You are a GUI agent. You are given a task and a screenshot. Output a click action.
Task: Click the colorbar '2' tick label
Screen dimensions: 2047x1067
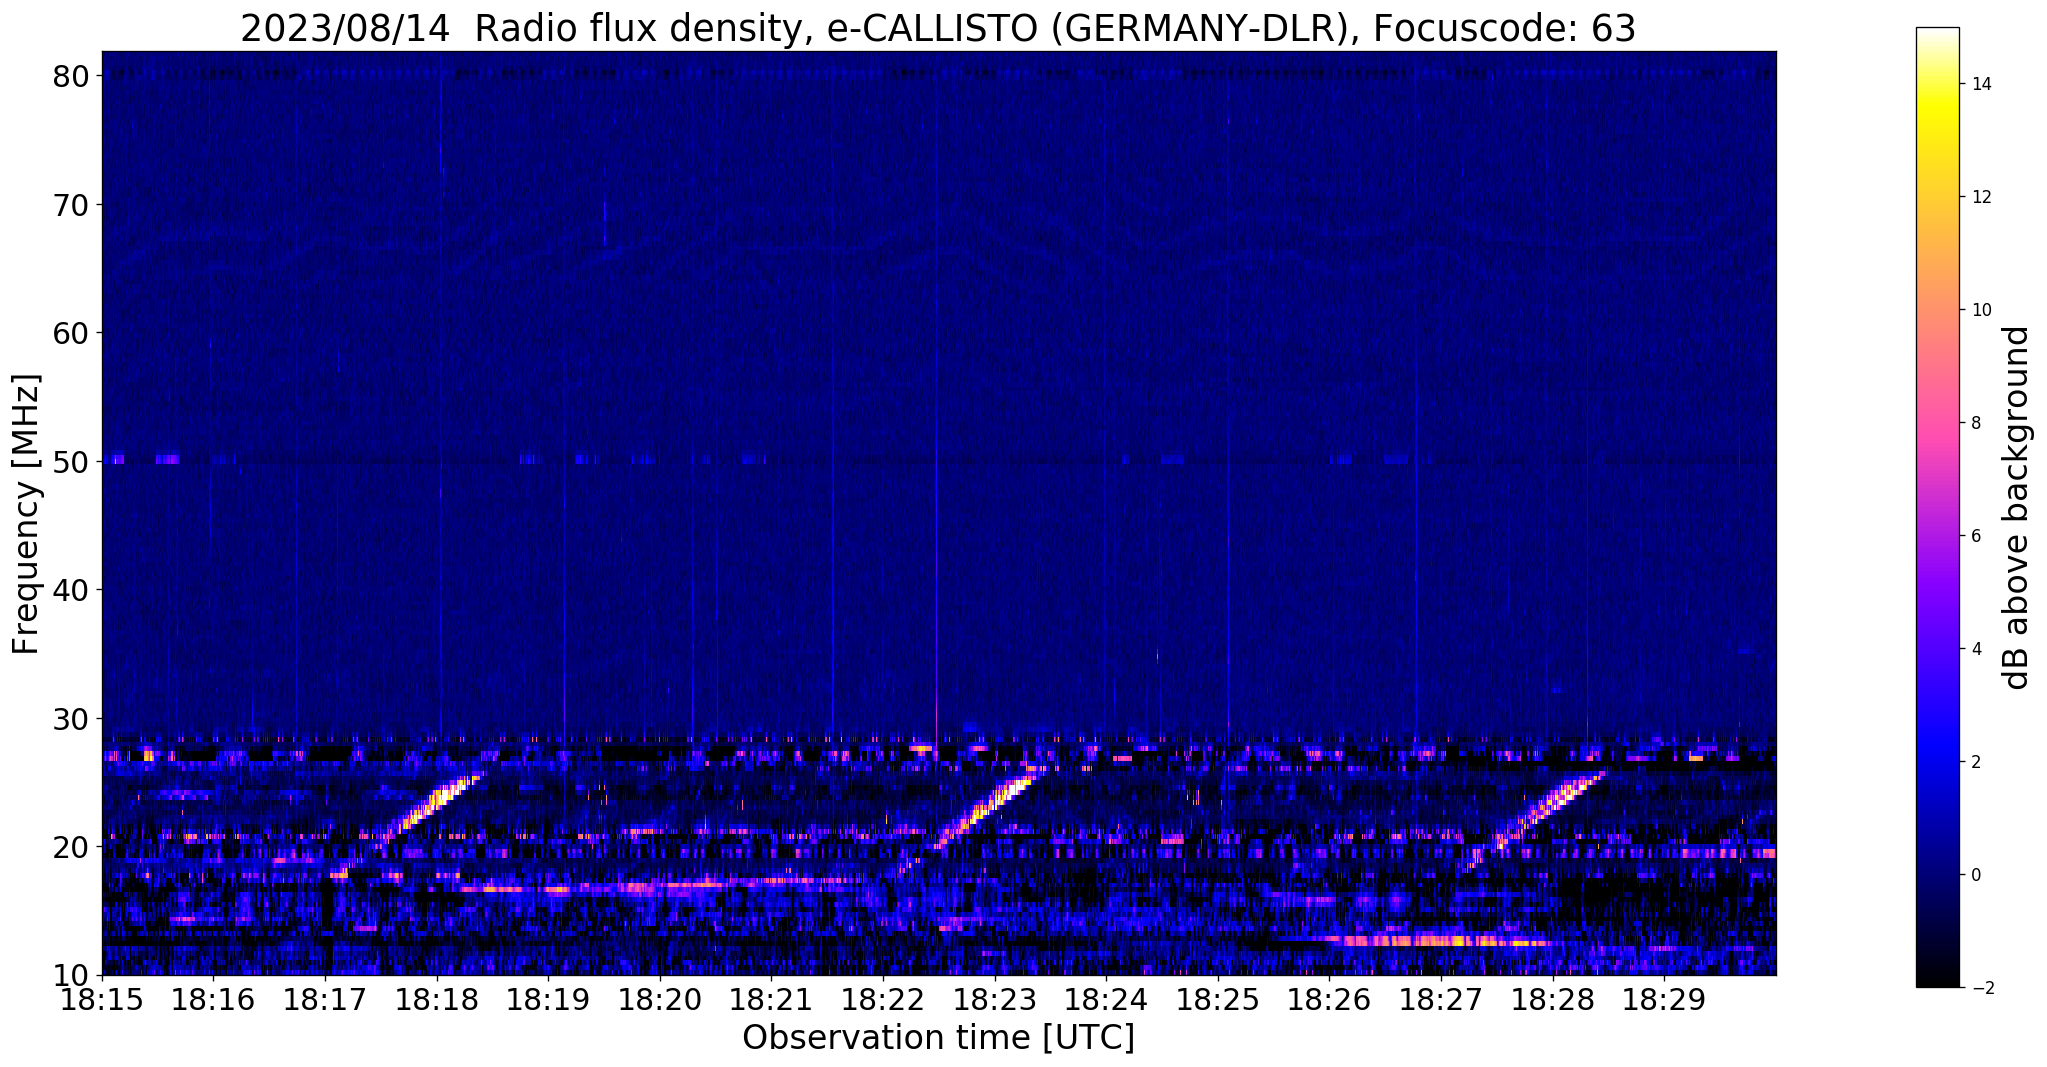(1975, 762)
